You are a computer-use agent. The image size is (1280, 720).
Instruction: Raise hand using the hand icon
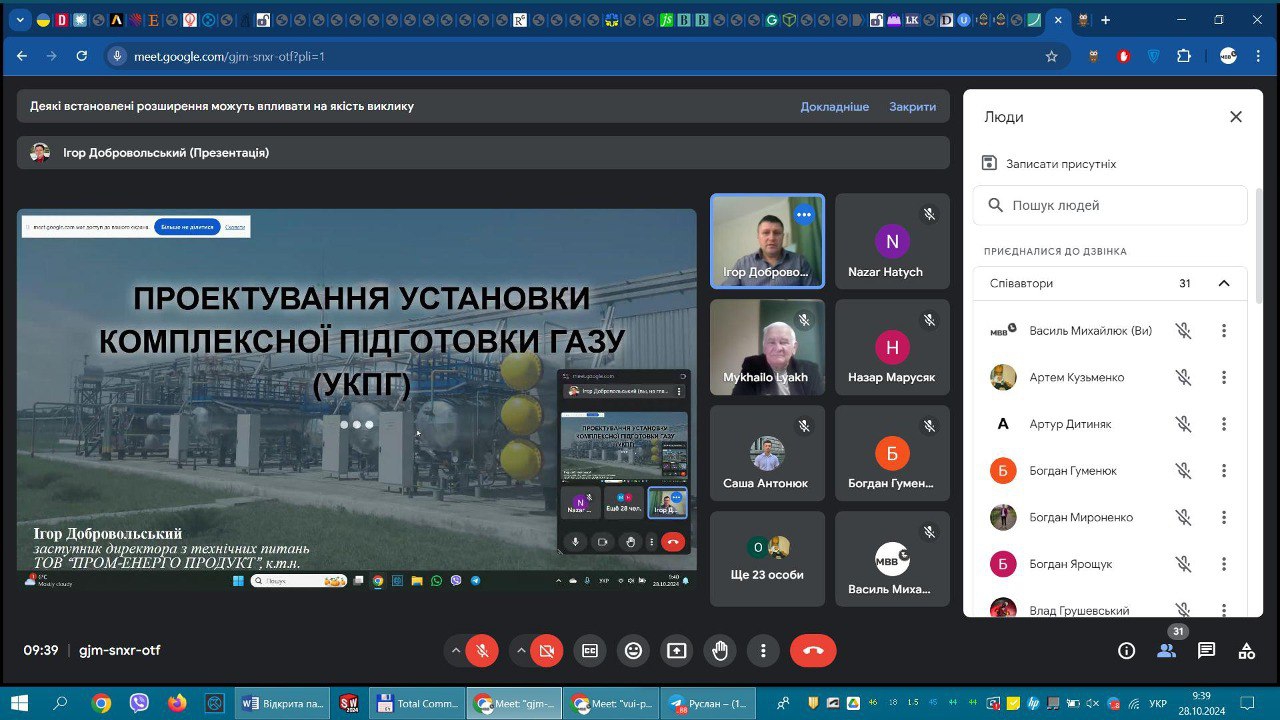tap(720, 651)
